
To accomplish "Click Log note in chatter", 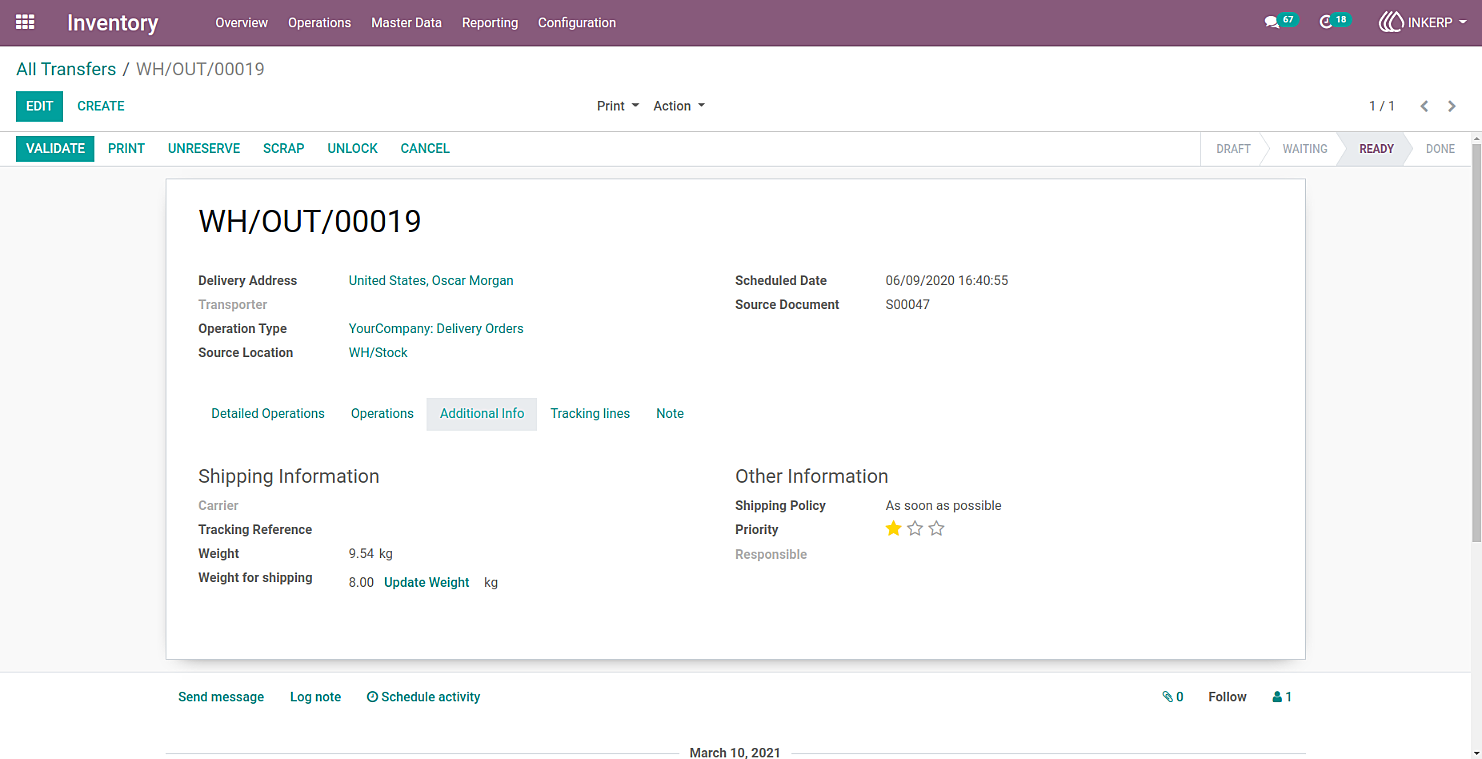I will (315, 697).
